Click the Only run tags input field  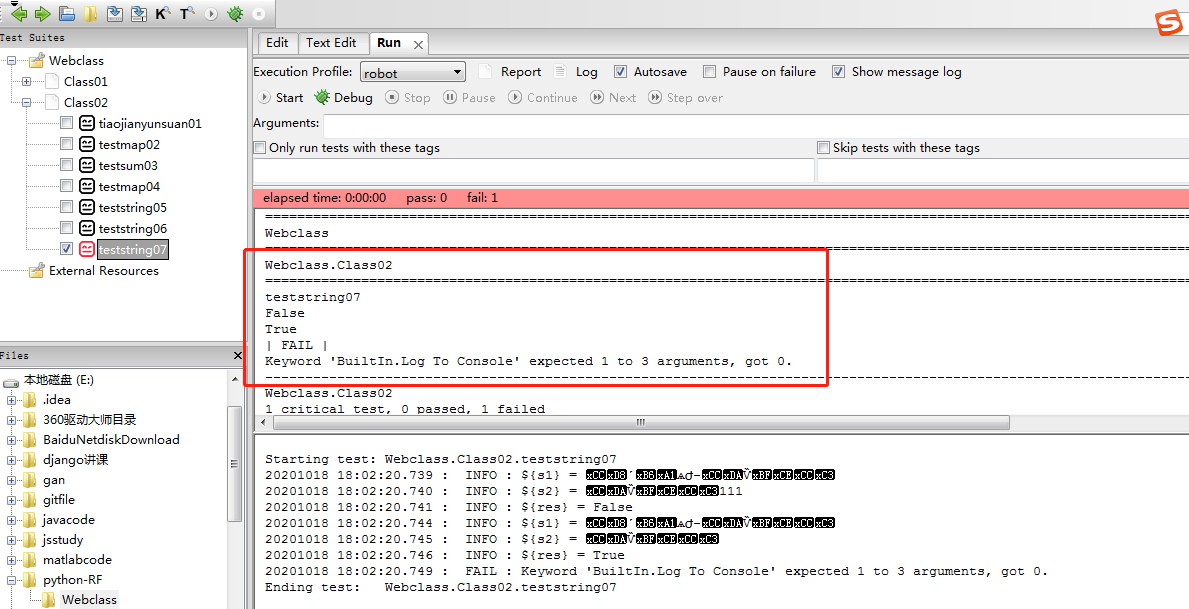(x=534, y=171)
